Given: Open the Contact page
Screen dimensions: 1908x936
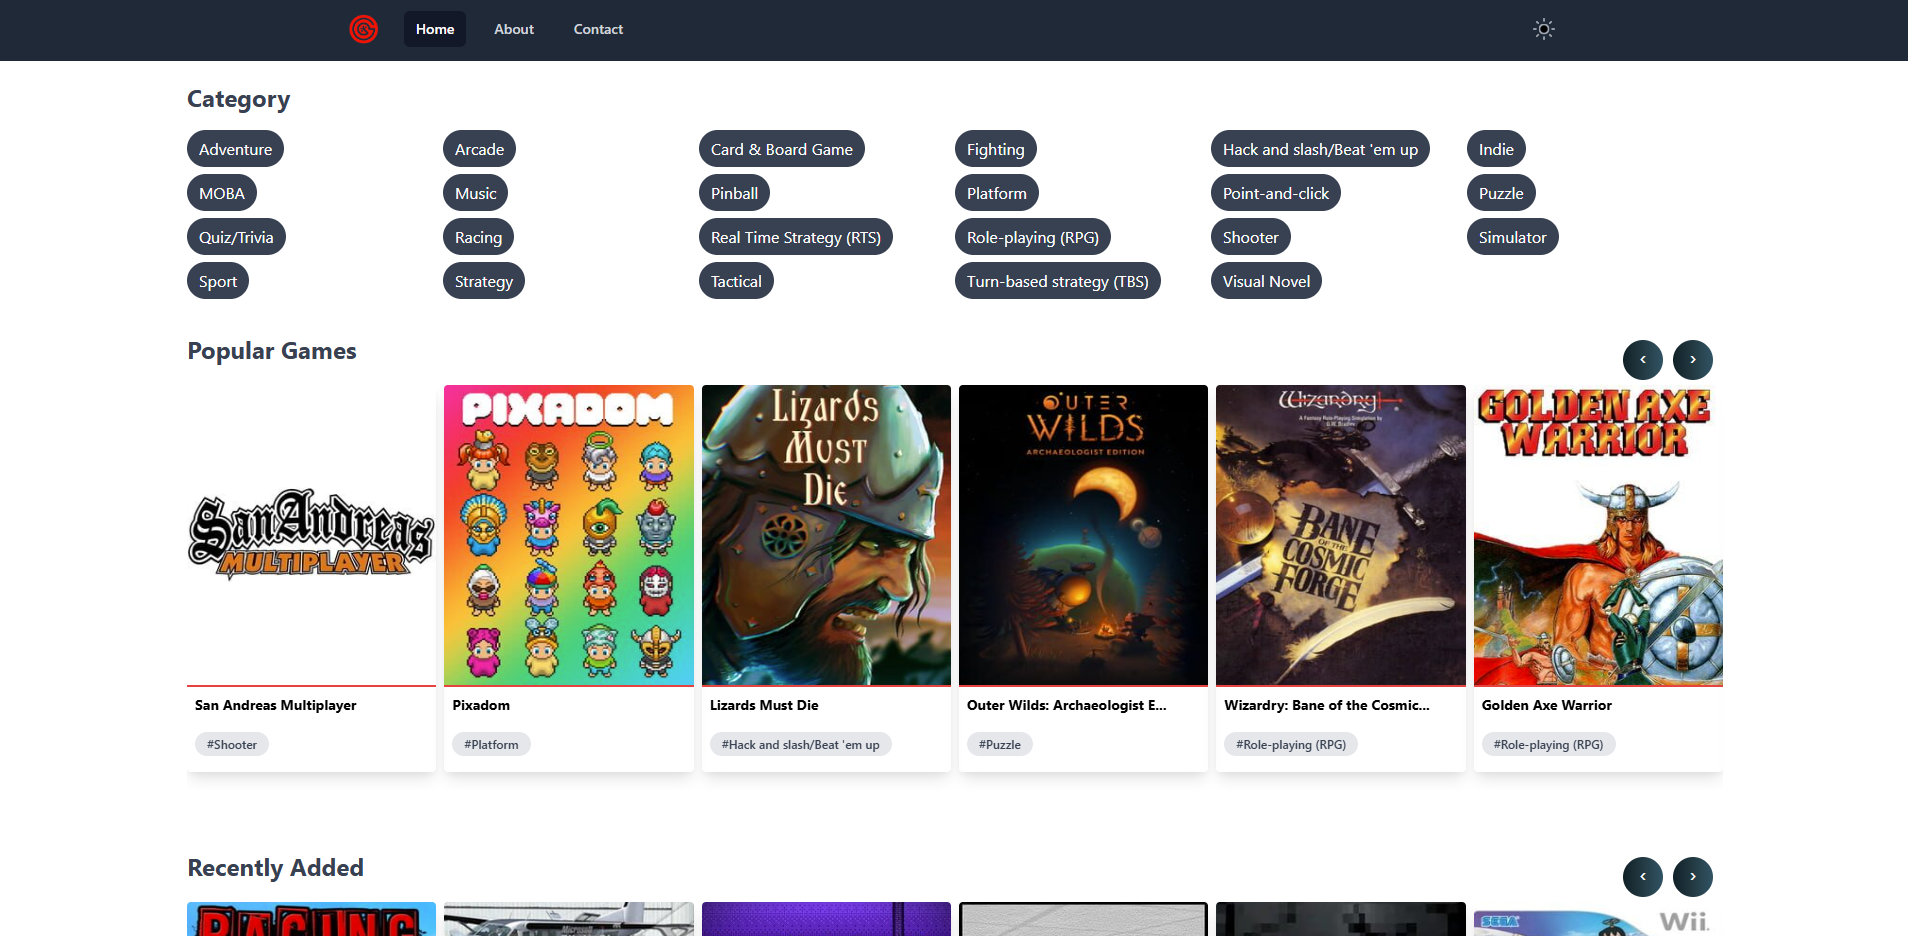Looking at the screenshot, I should pos(598,29).
